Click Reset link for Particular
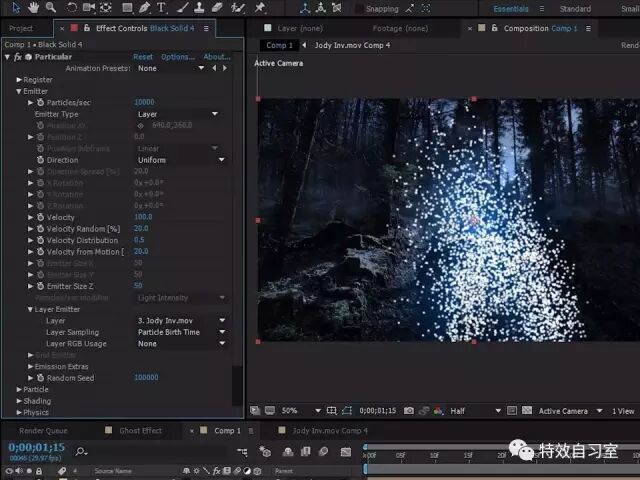 point(143,57)
